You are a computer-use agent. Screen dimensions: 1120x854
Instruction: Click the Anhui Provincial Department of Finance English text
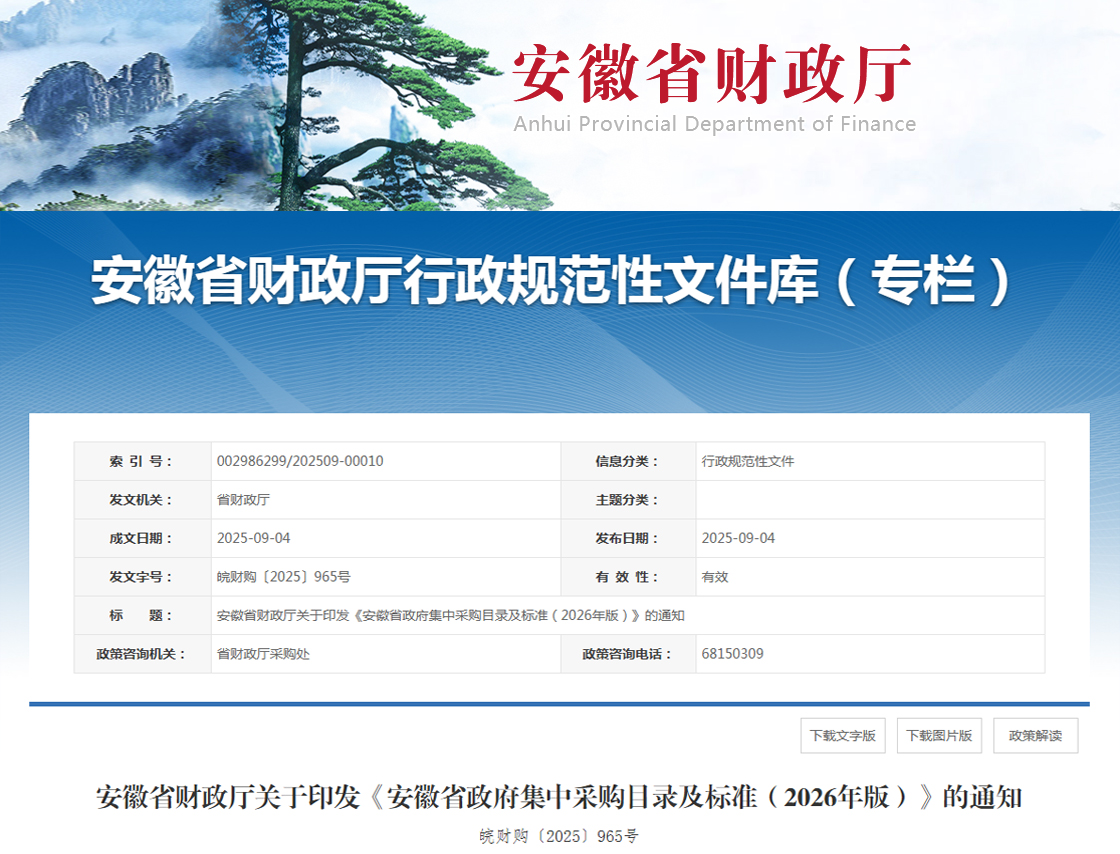715,124
